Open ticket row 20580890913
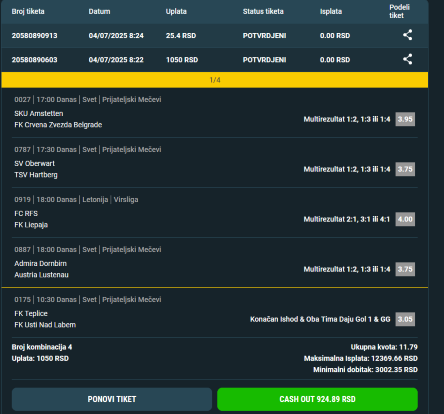This screenshot has width=444, height=414. 215,35
